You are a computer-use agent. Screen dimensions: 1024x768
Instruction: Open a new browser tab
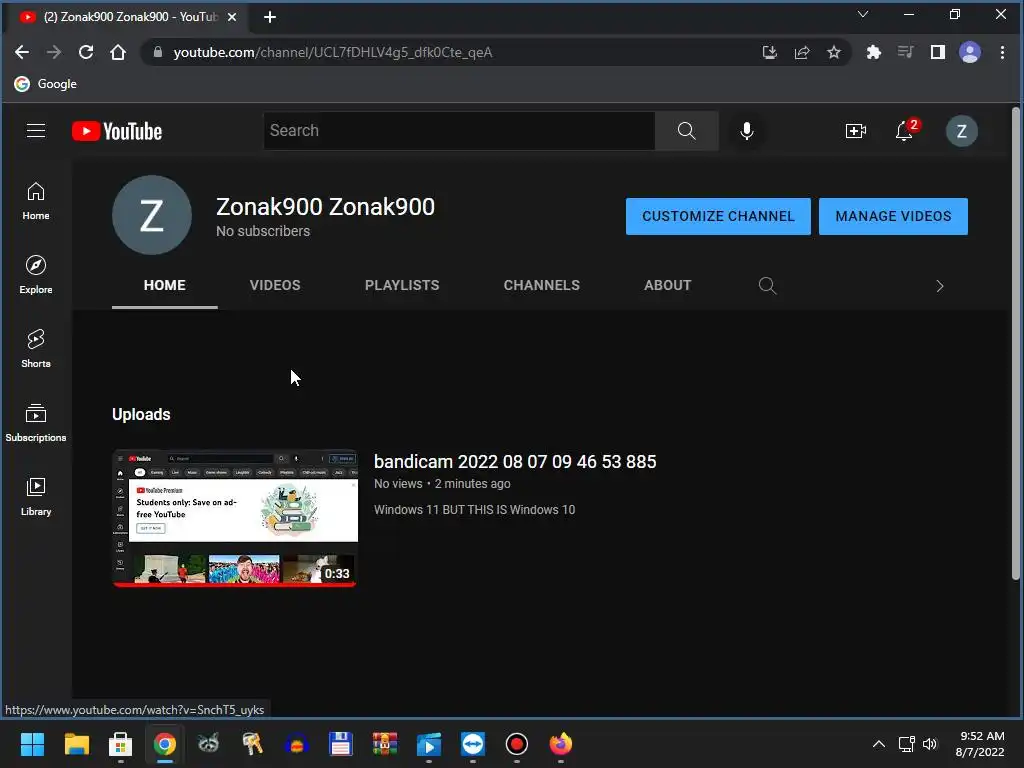[270, 17]
